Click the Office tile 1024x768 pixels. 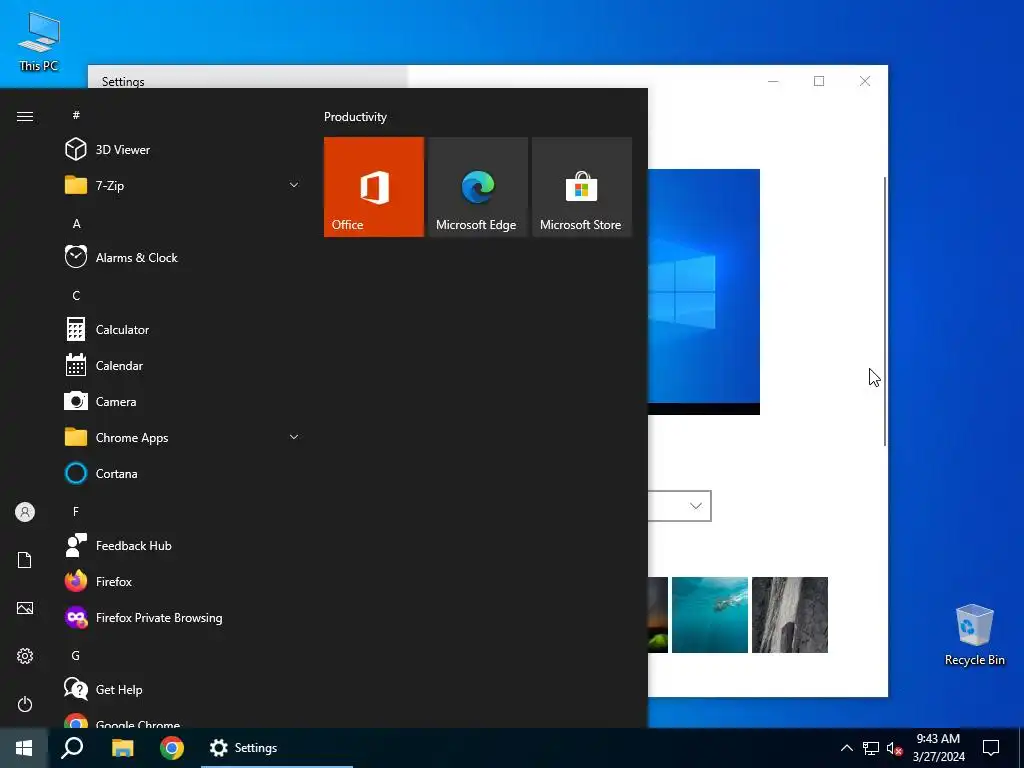coord(374,187)
